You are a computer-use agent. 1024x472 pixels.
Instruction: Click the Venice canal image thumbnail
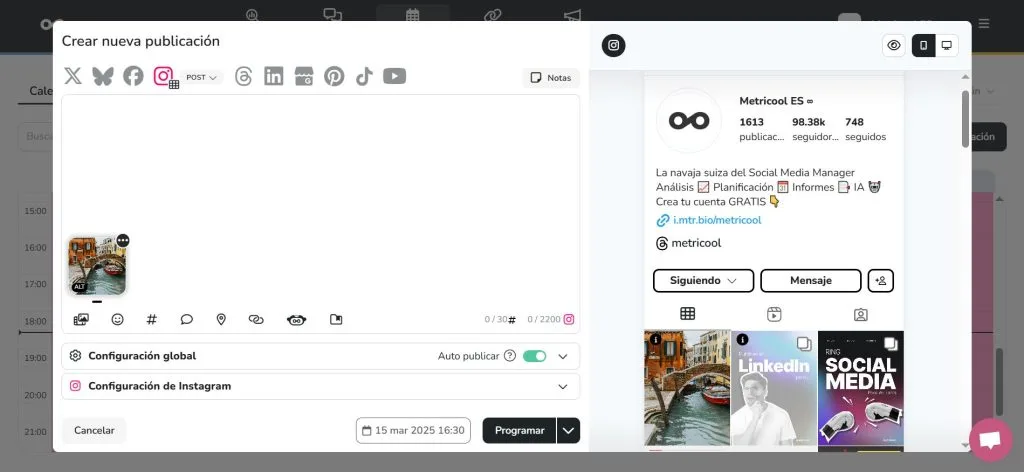[97, 265]
